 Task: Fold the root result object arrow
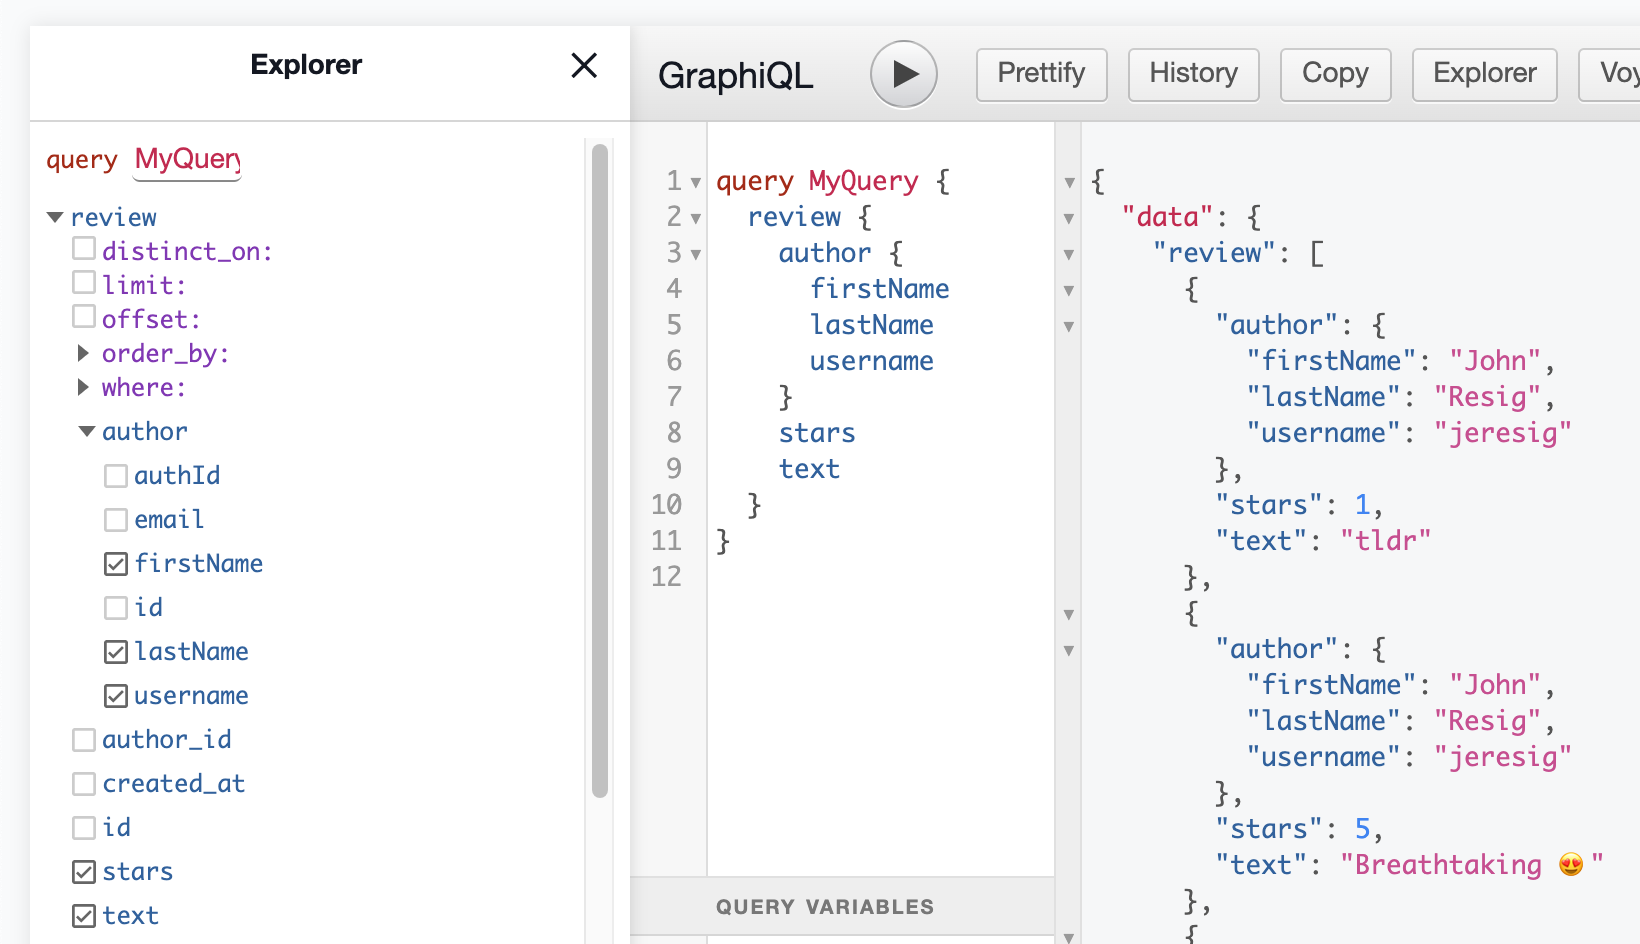click(x=1069, y=183)
